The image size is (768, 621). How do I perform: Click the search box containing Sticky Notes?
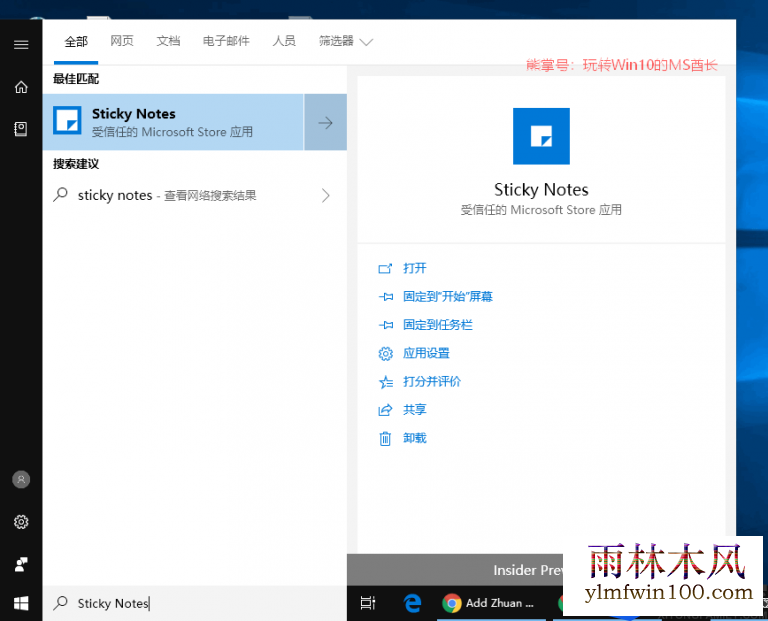tap(195, 603)
